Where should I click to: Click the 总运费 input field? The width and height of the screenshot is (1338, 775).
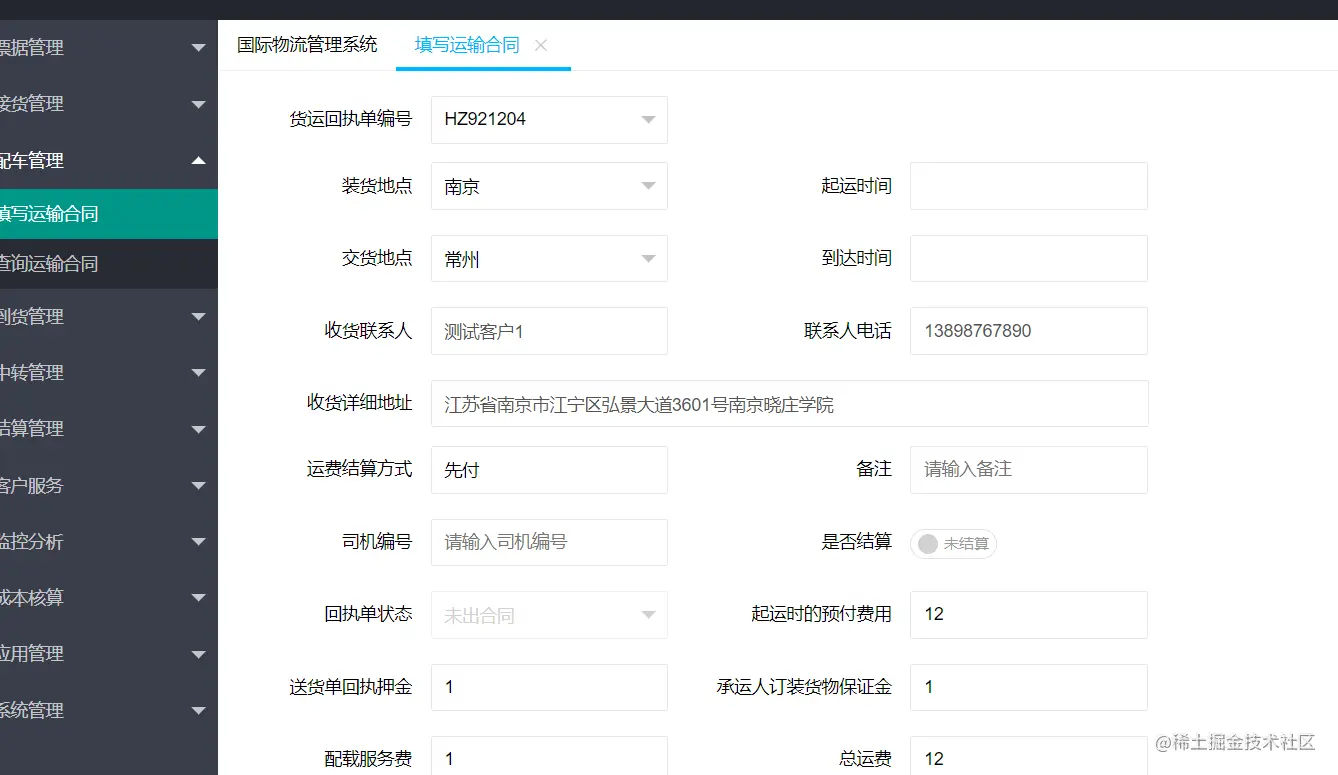pos(1028,756)
